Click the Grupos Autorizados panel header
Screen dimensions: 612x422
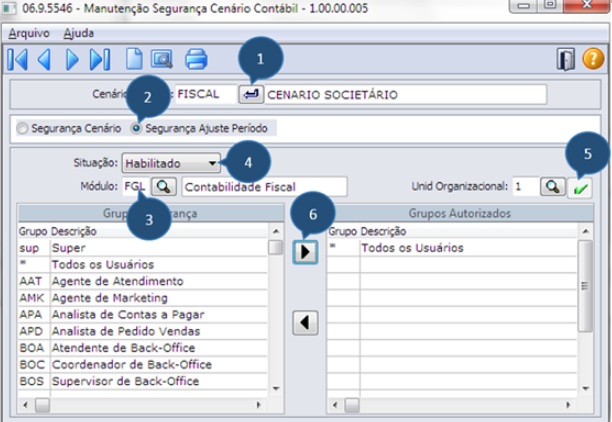460,214
